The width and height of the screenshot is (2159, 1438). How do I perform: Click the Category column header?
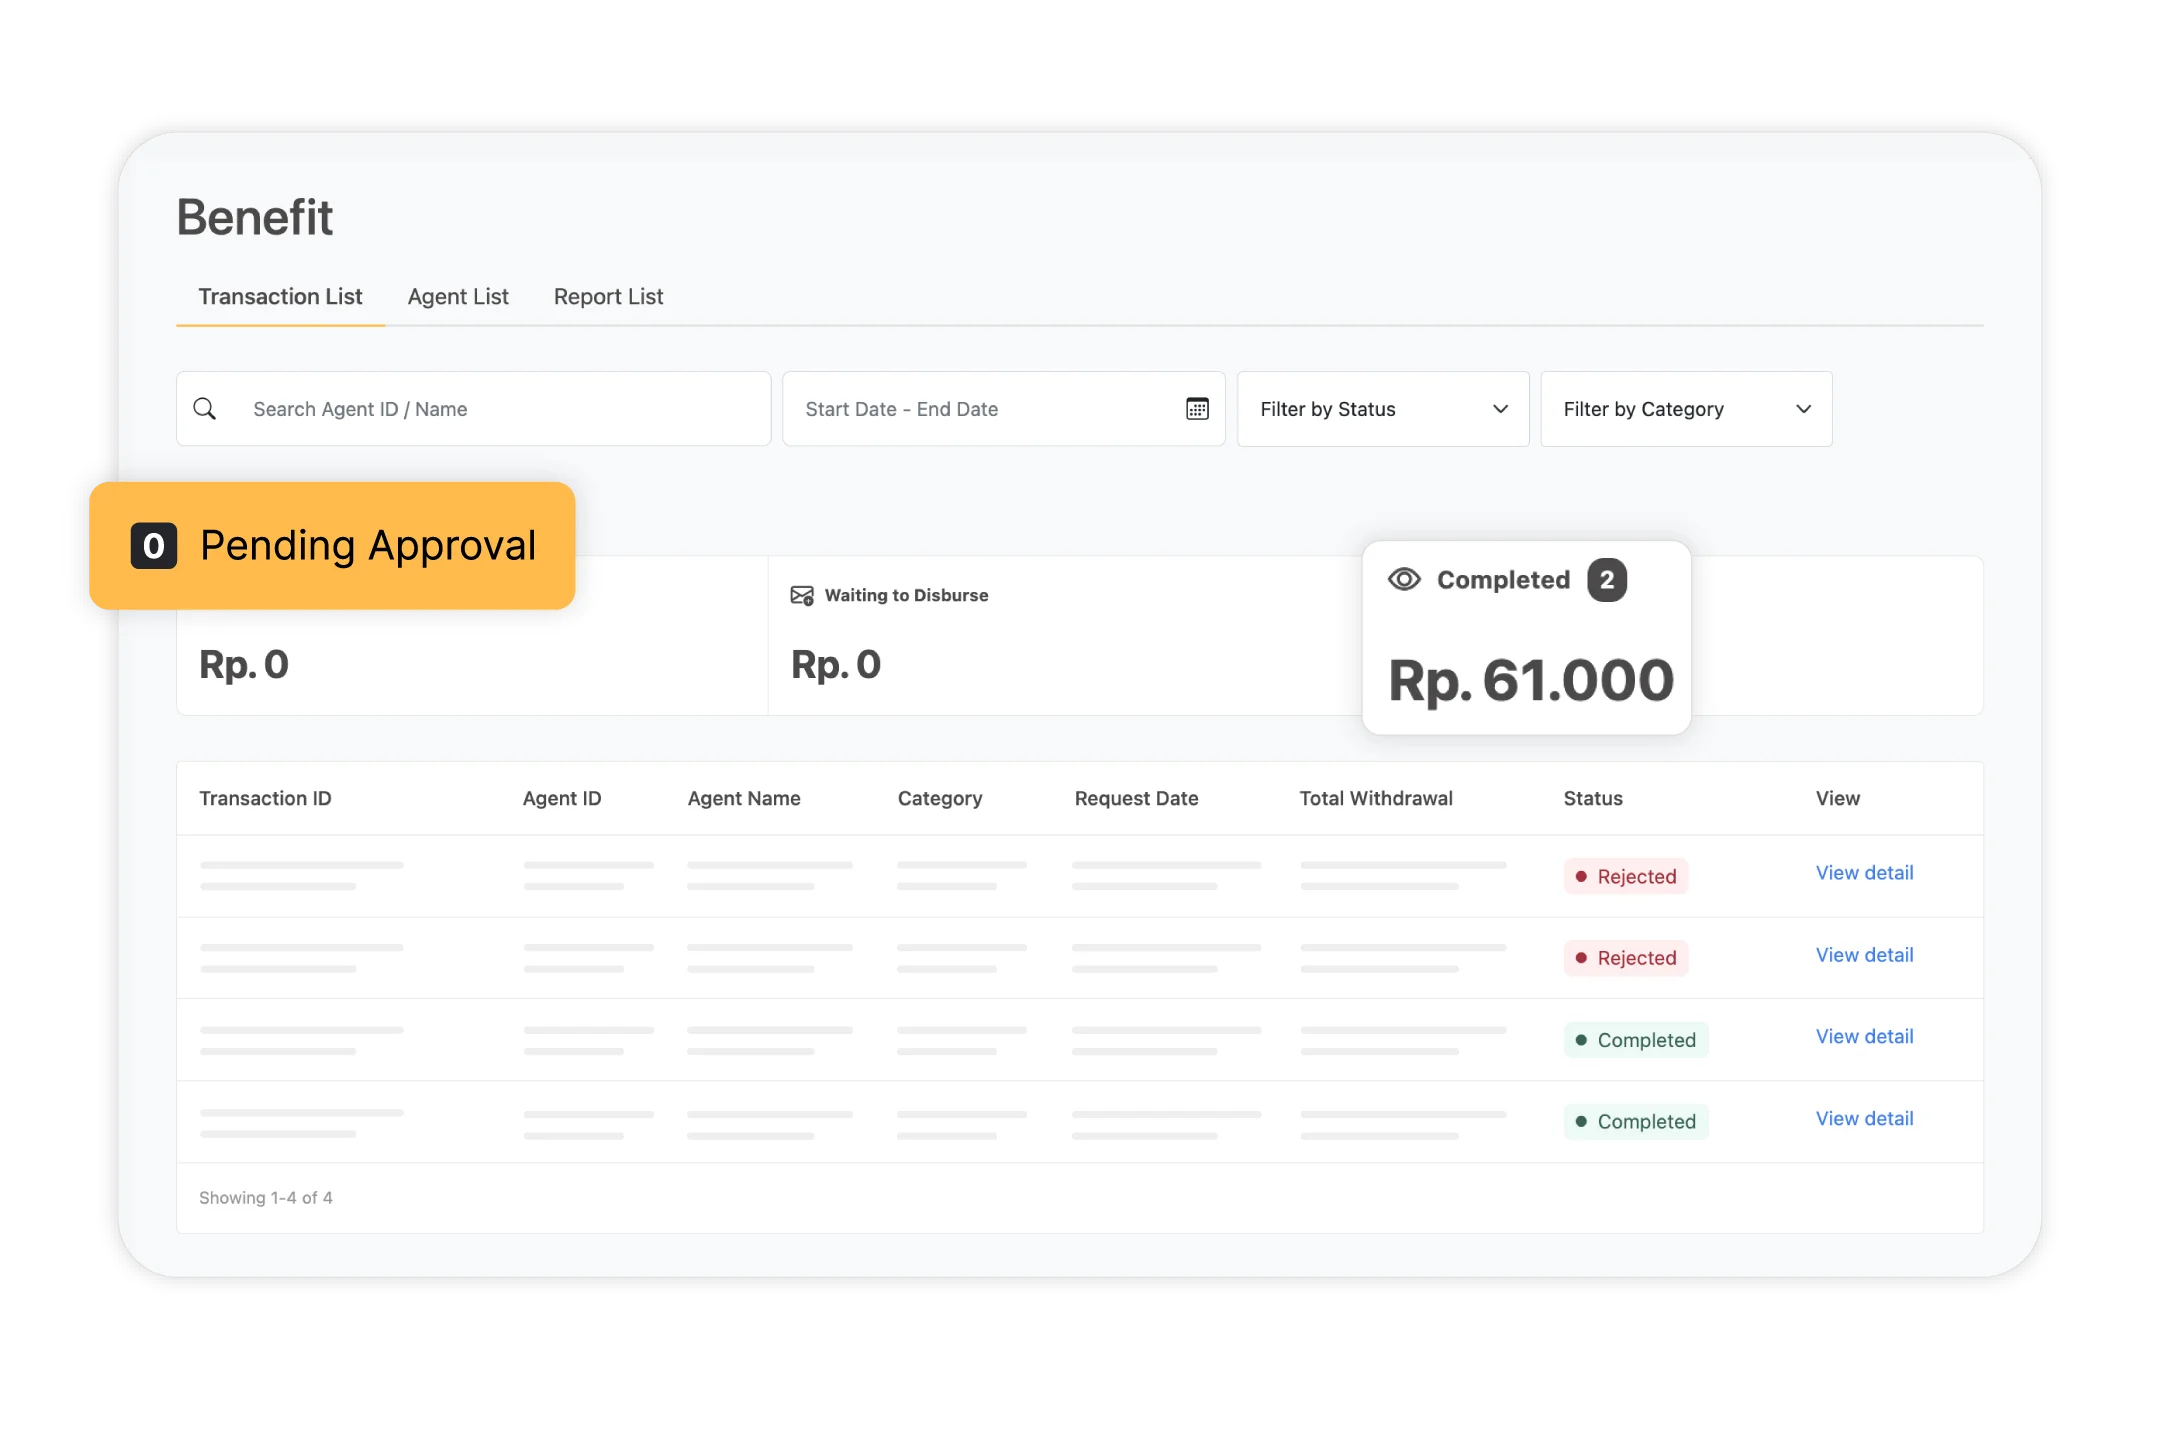coord(940,798)
